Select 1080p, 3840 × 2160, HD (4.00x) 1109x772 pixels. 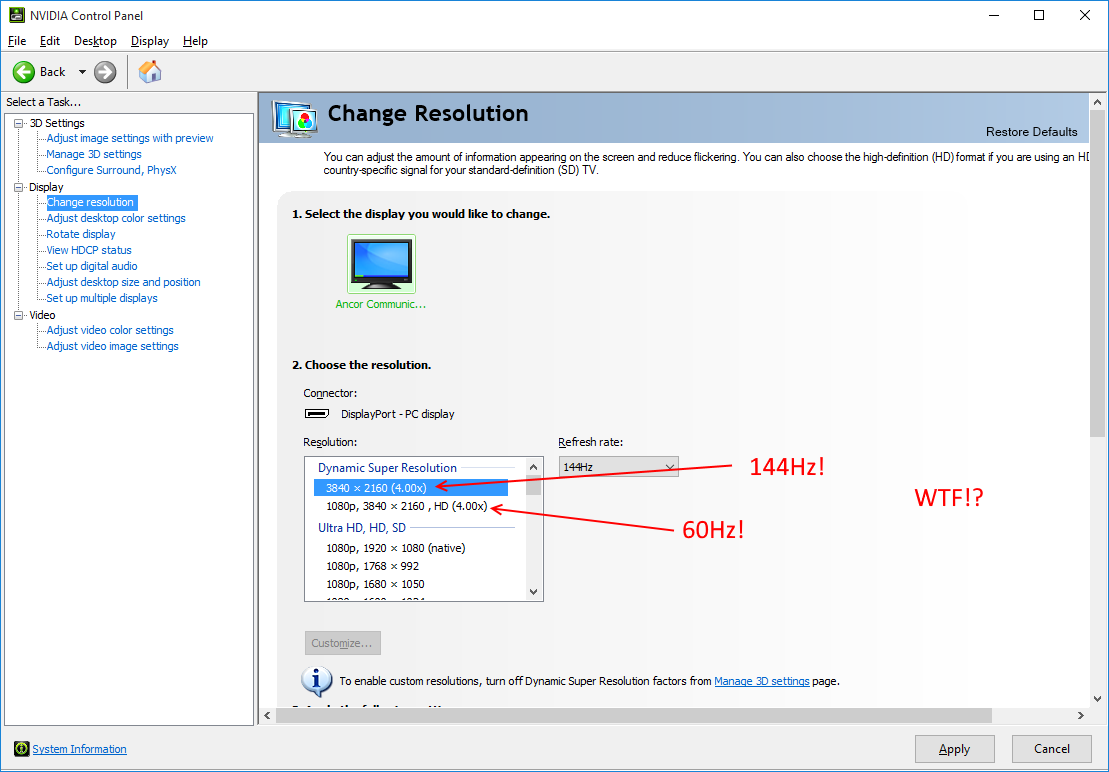click(407, 506)
